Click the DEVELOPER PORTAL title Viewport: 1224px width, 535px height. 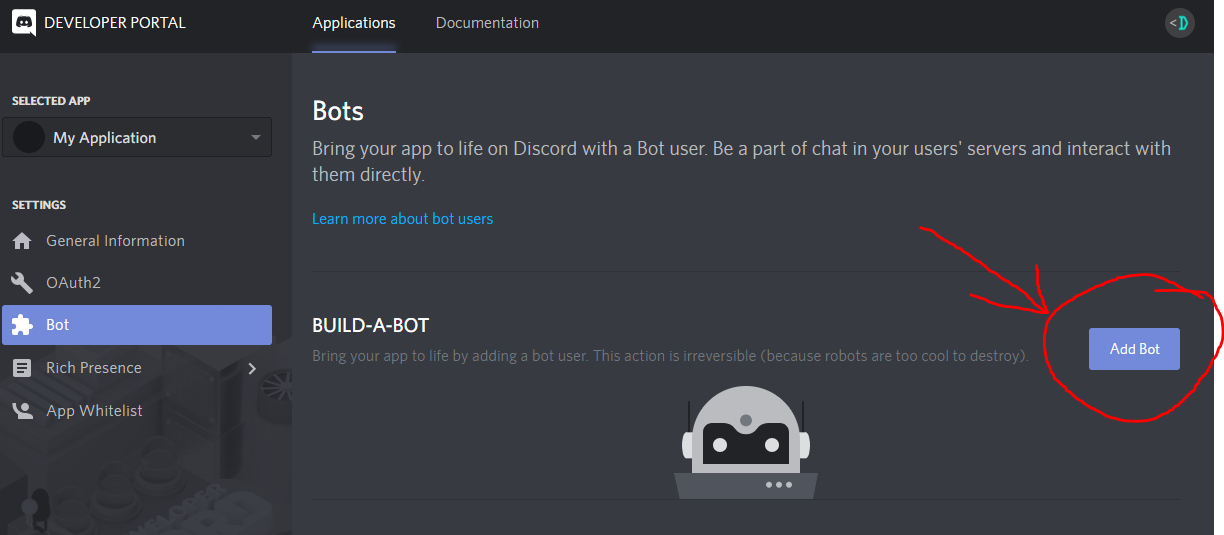point(115,22)
